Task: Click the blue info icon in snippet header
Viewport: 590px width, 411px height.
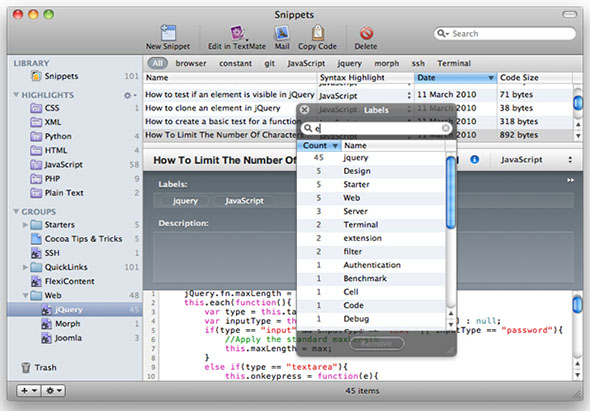Action: click(x=475, y=160)
